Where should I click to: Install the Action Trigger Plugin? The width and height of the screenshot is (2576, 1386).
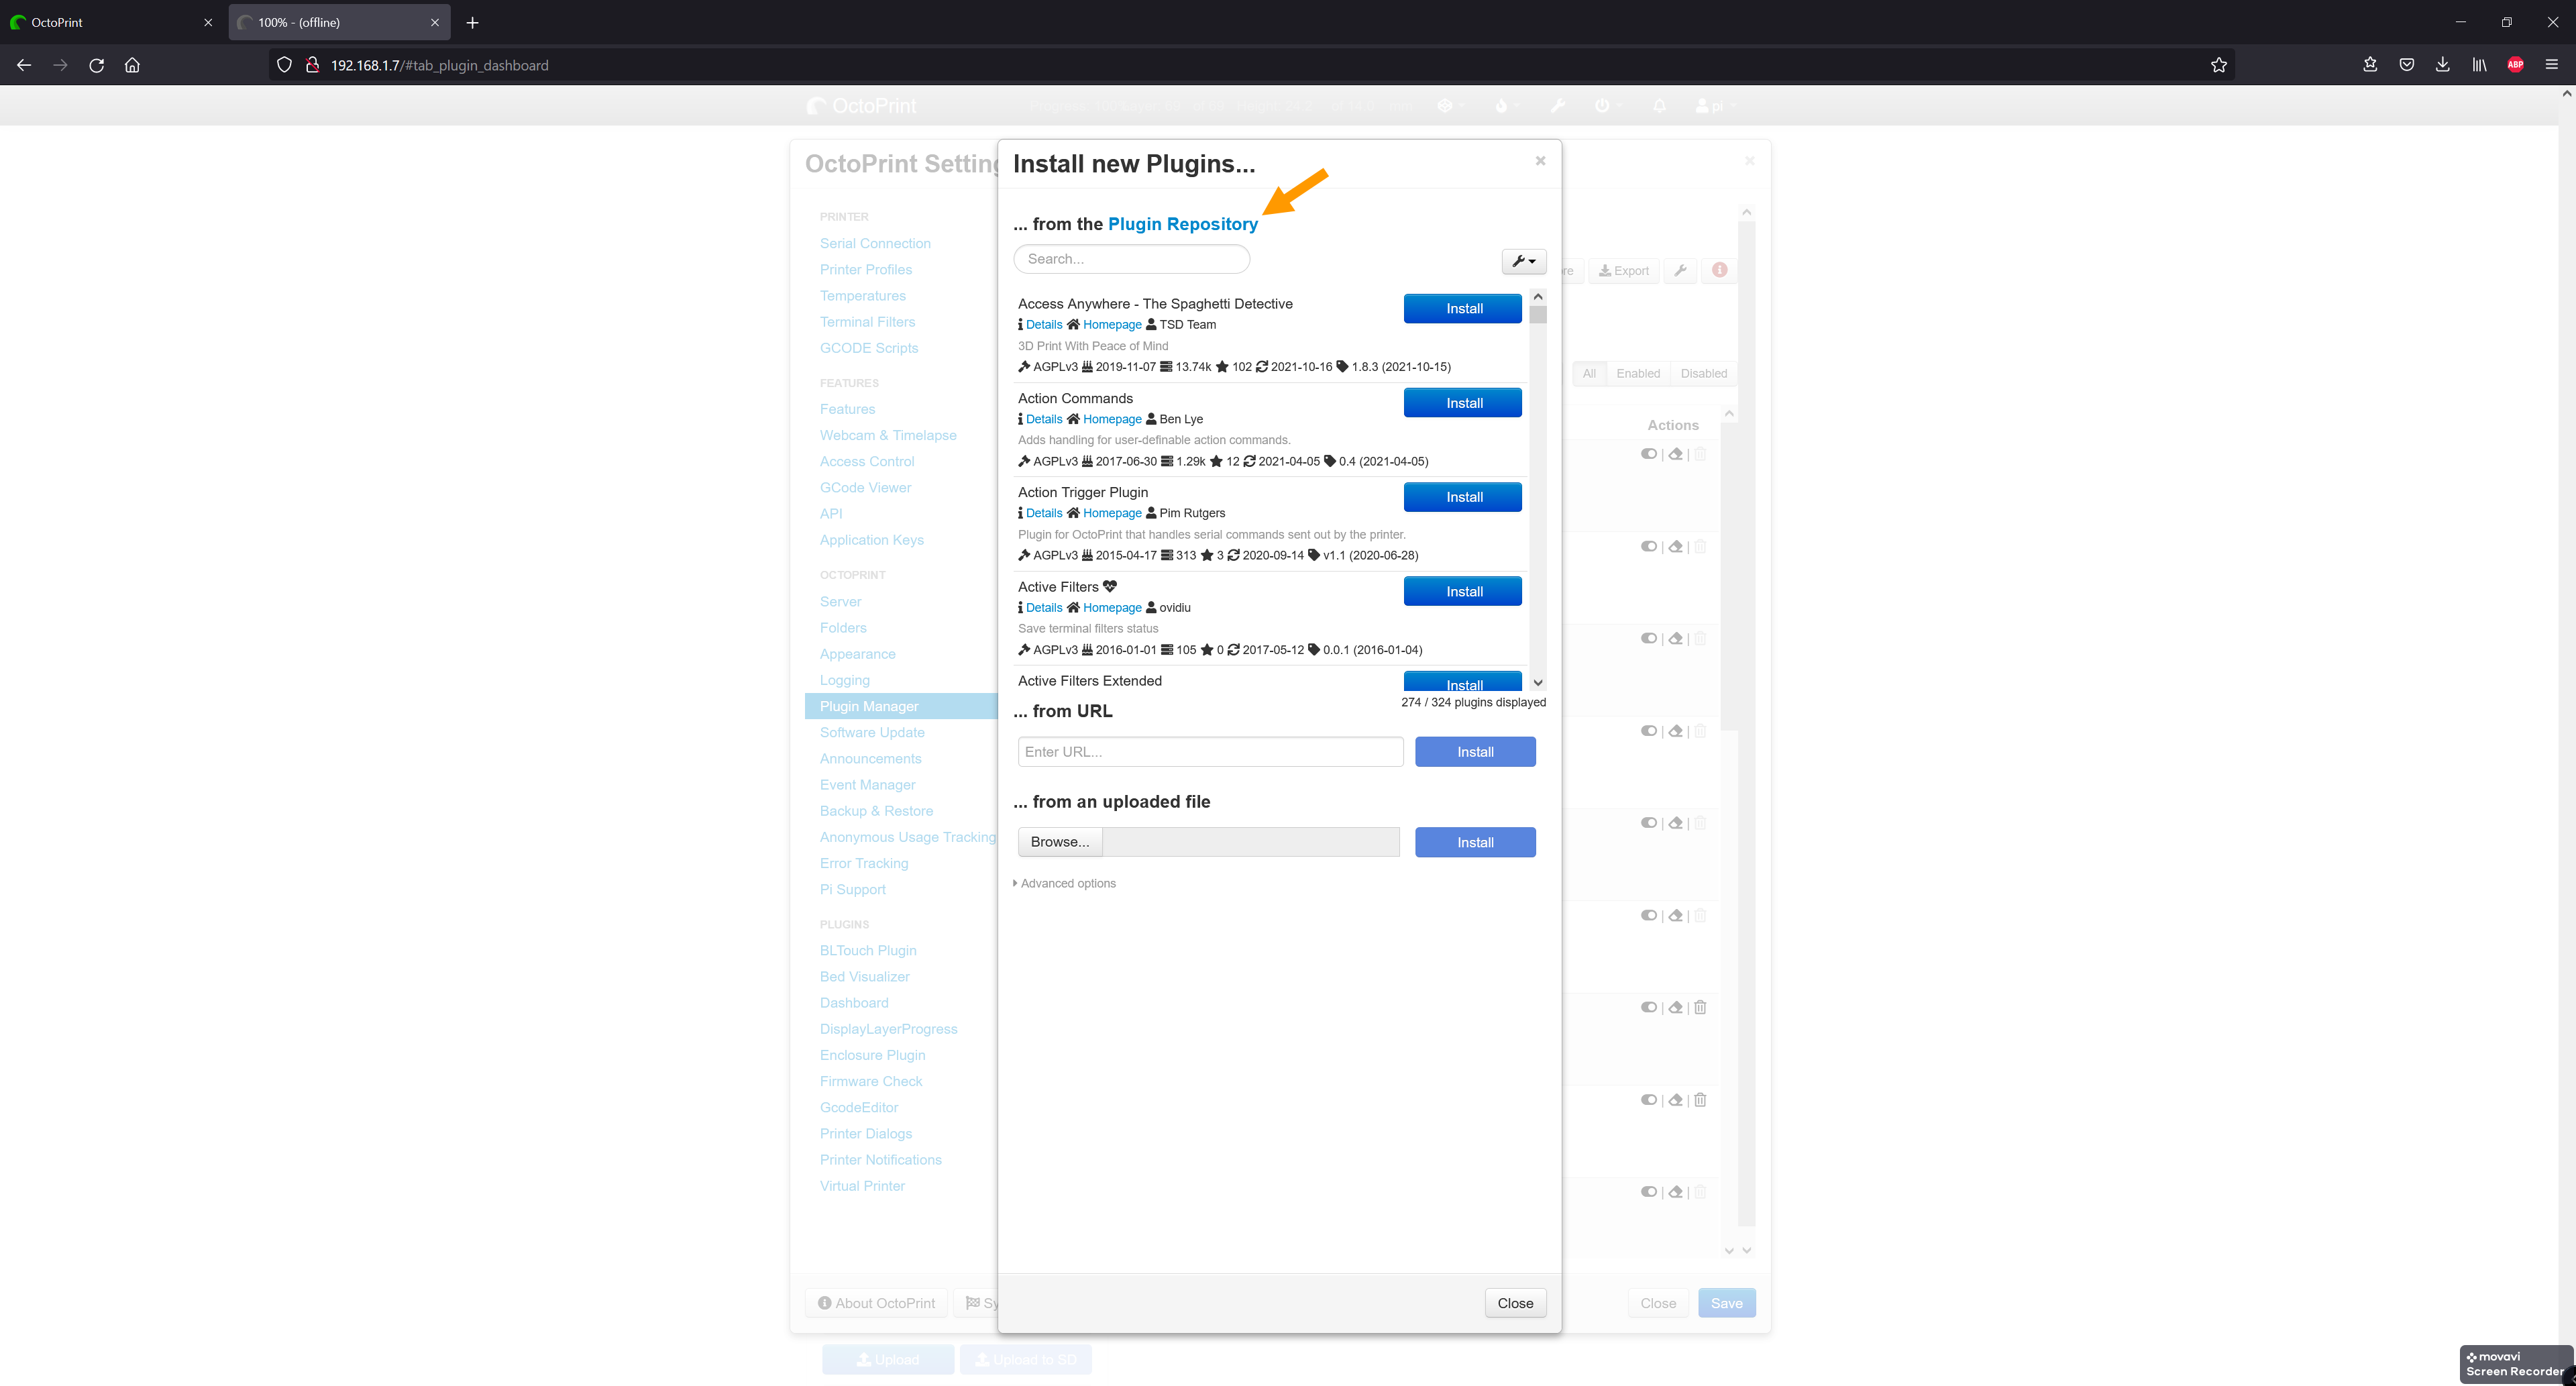pyautogui.click(x=1462, y=497)
